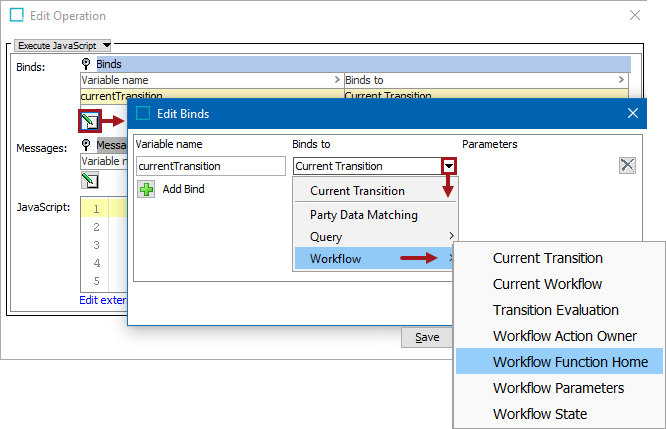
Task: Select Party Data Matching option
Action: [x=364, y=214]
